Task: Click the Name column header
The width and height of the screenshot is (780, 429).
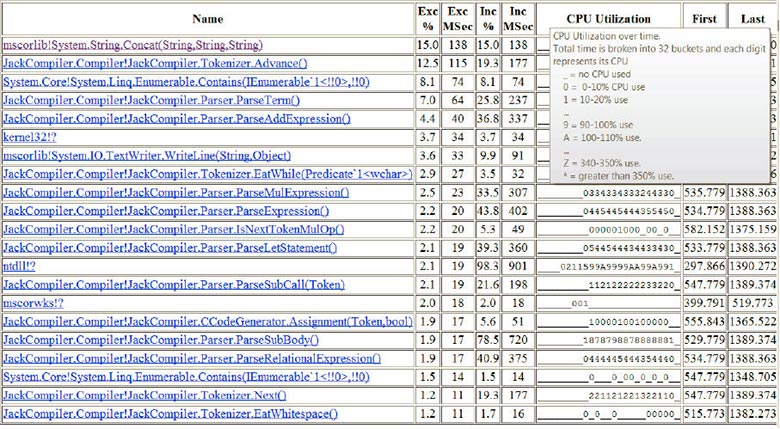Action: click(208, 19)
